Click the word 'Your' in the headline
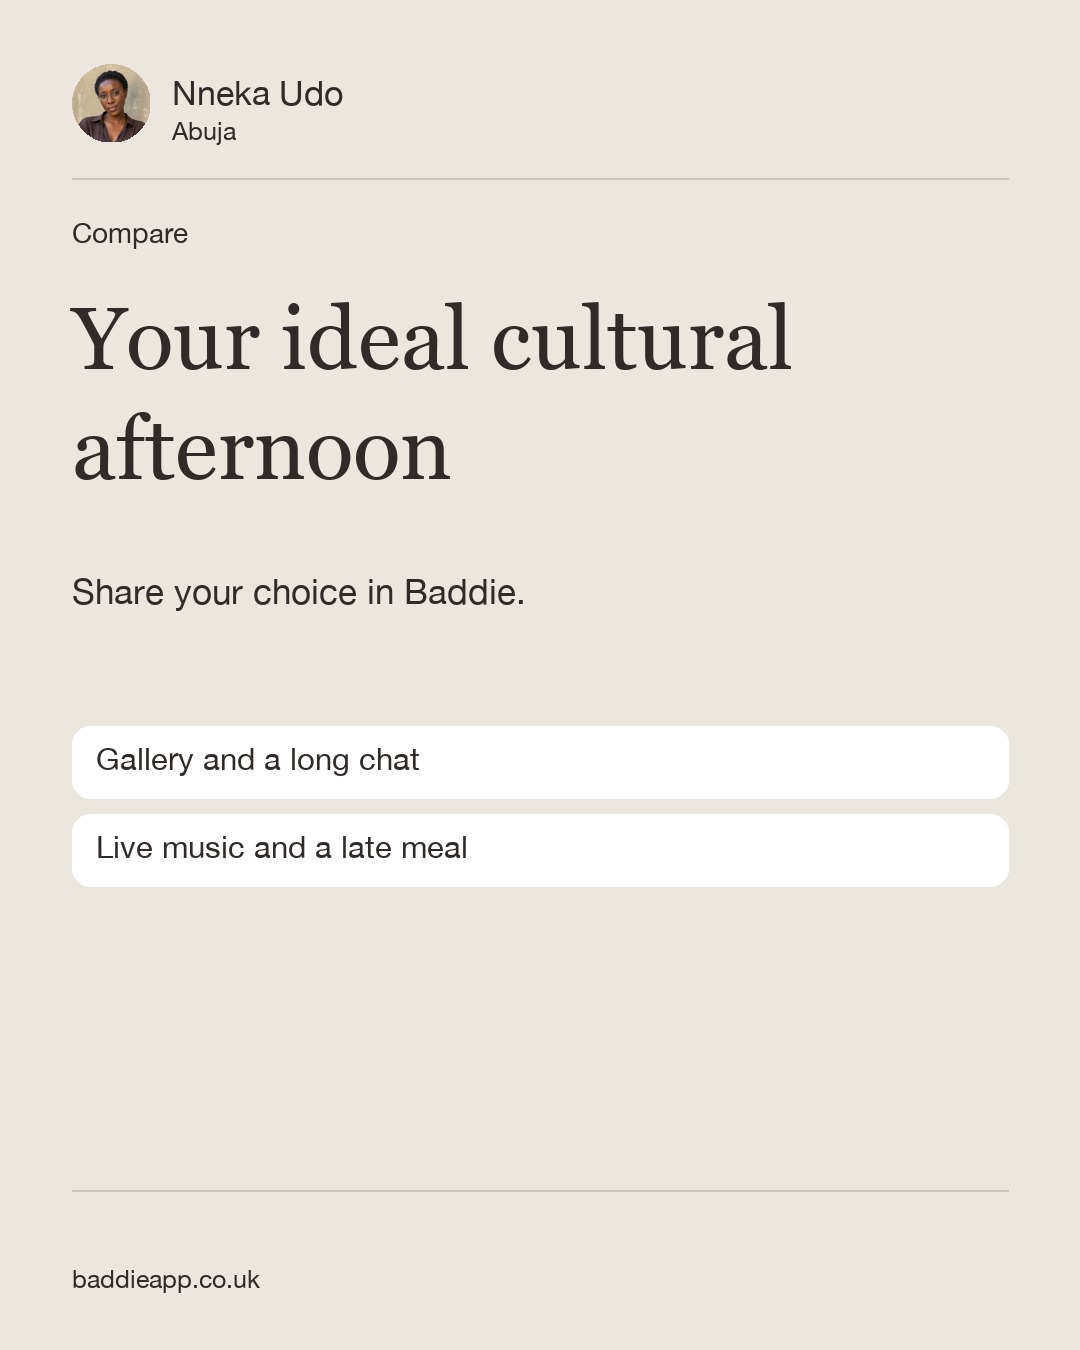 [x=165, y=338]
